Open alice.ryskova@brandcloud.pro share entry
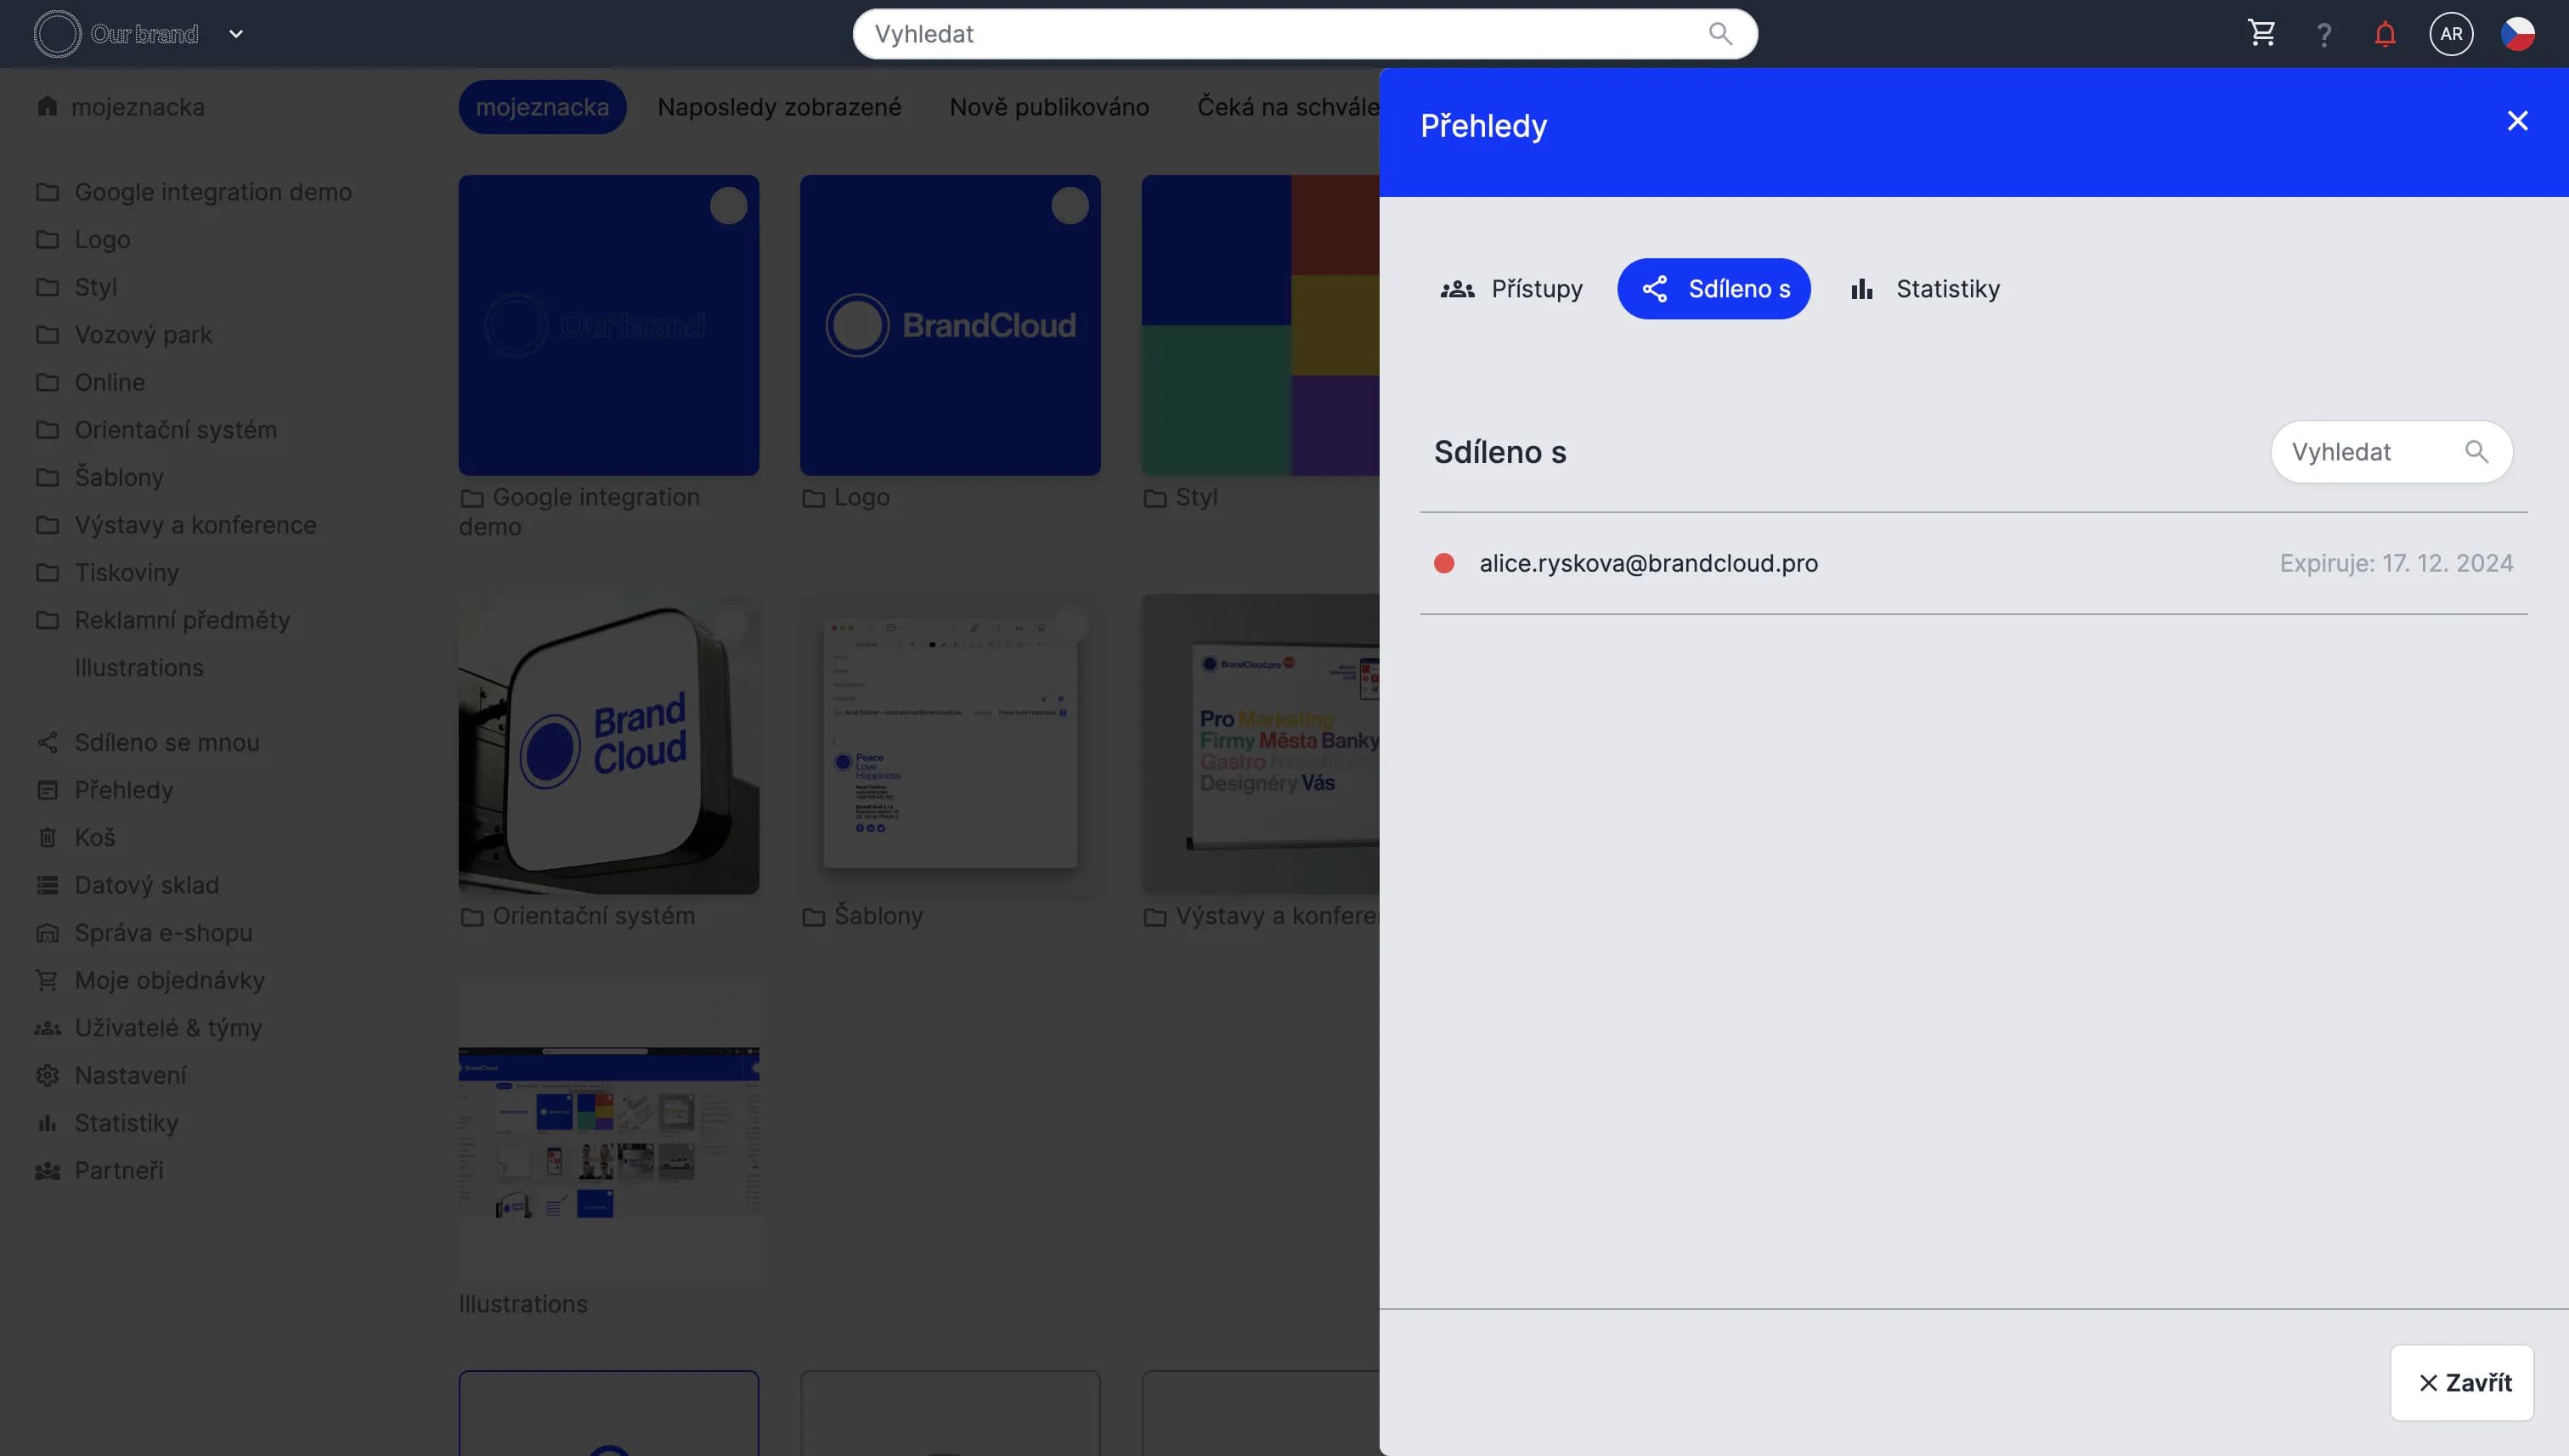This screenshot has width=2569, height=1456. (1648, 563)
